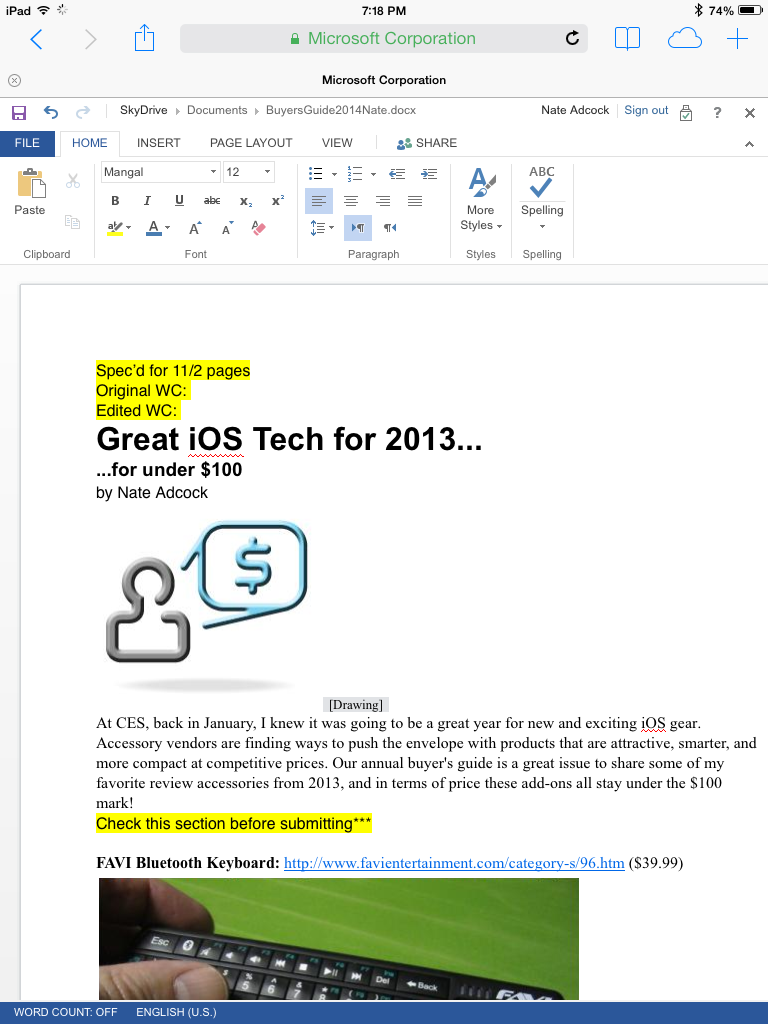Toggle underline formatting

[179, 200]
